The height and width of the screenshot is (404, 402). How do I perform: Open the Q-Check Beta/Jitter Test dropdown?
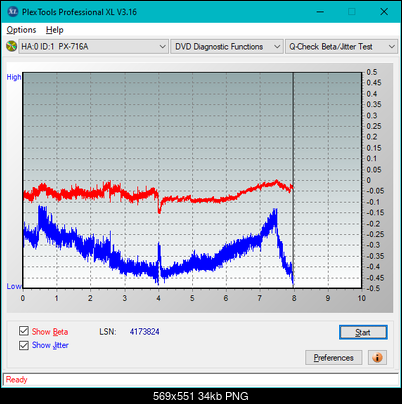point(341,47)
